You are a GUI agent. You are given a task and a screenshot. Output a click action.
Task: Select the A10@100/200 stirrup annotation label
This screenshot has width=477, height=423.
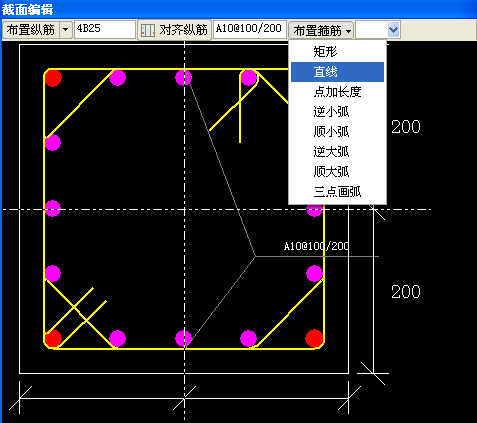[316, 246]
